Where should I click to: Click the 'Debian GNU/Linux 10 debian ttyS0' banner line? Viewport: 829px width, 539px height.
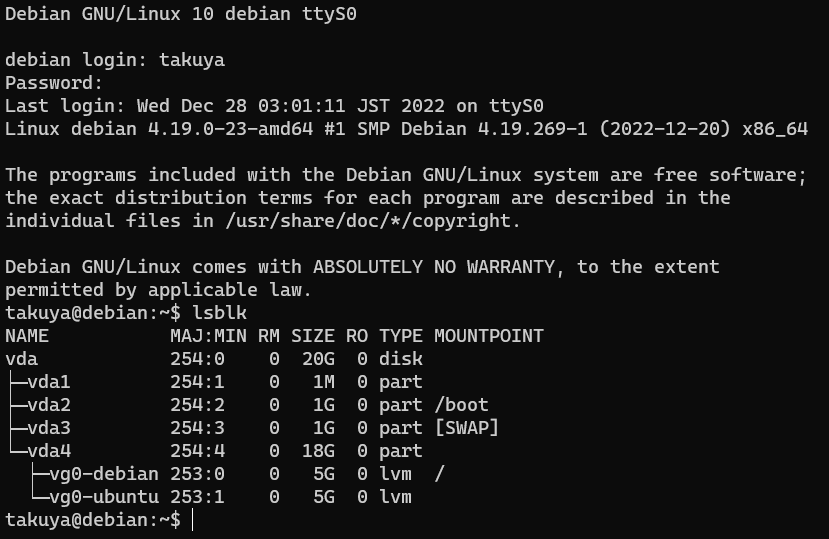pyautogui.click(x=181, y=14)
